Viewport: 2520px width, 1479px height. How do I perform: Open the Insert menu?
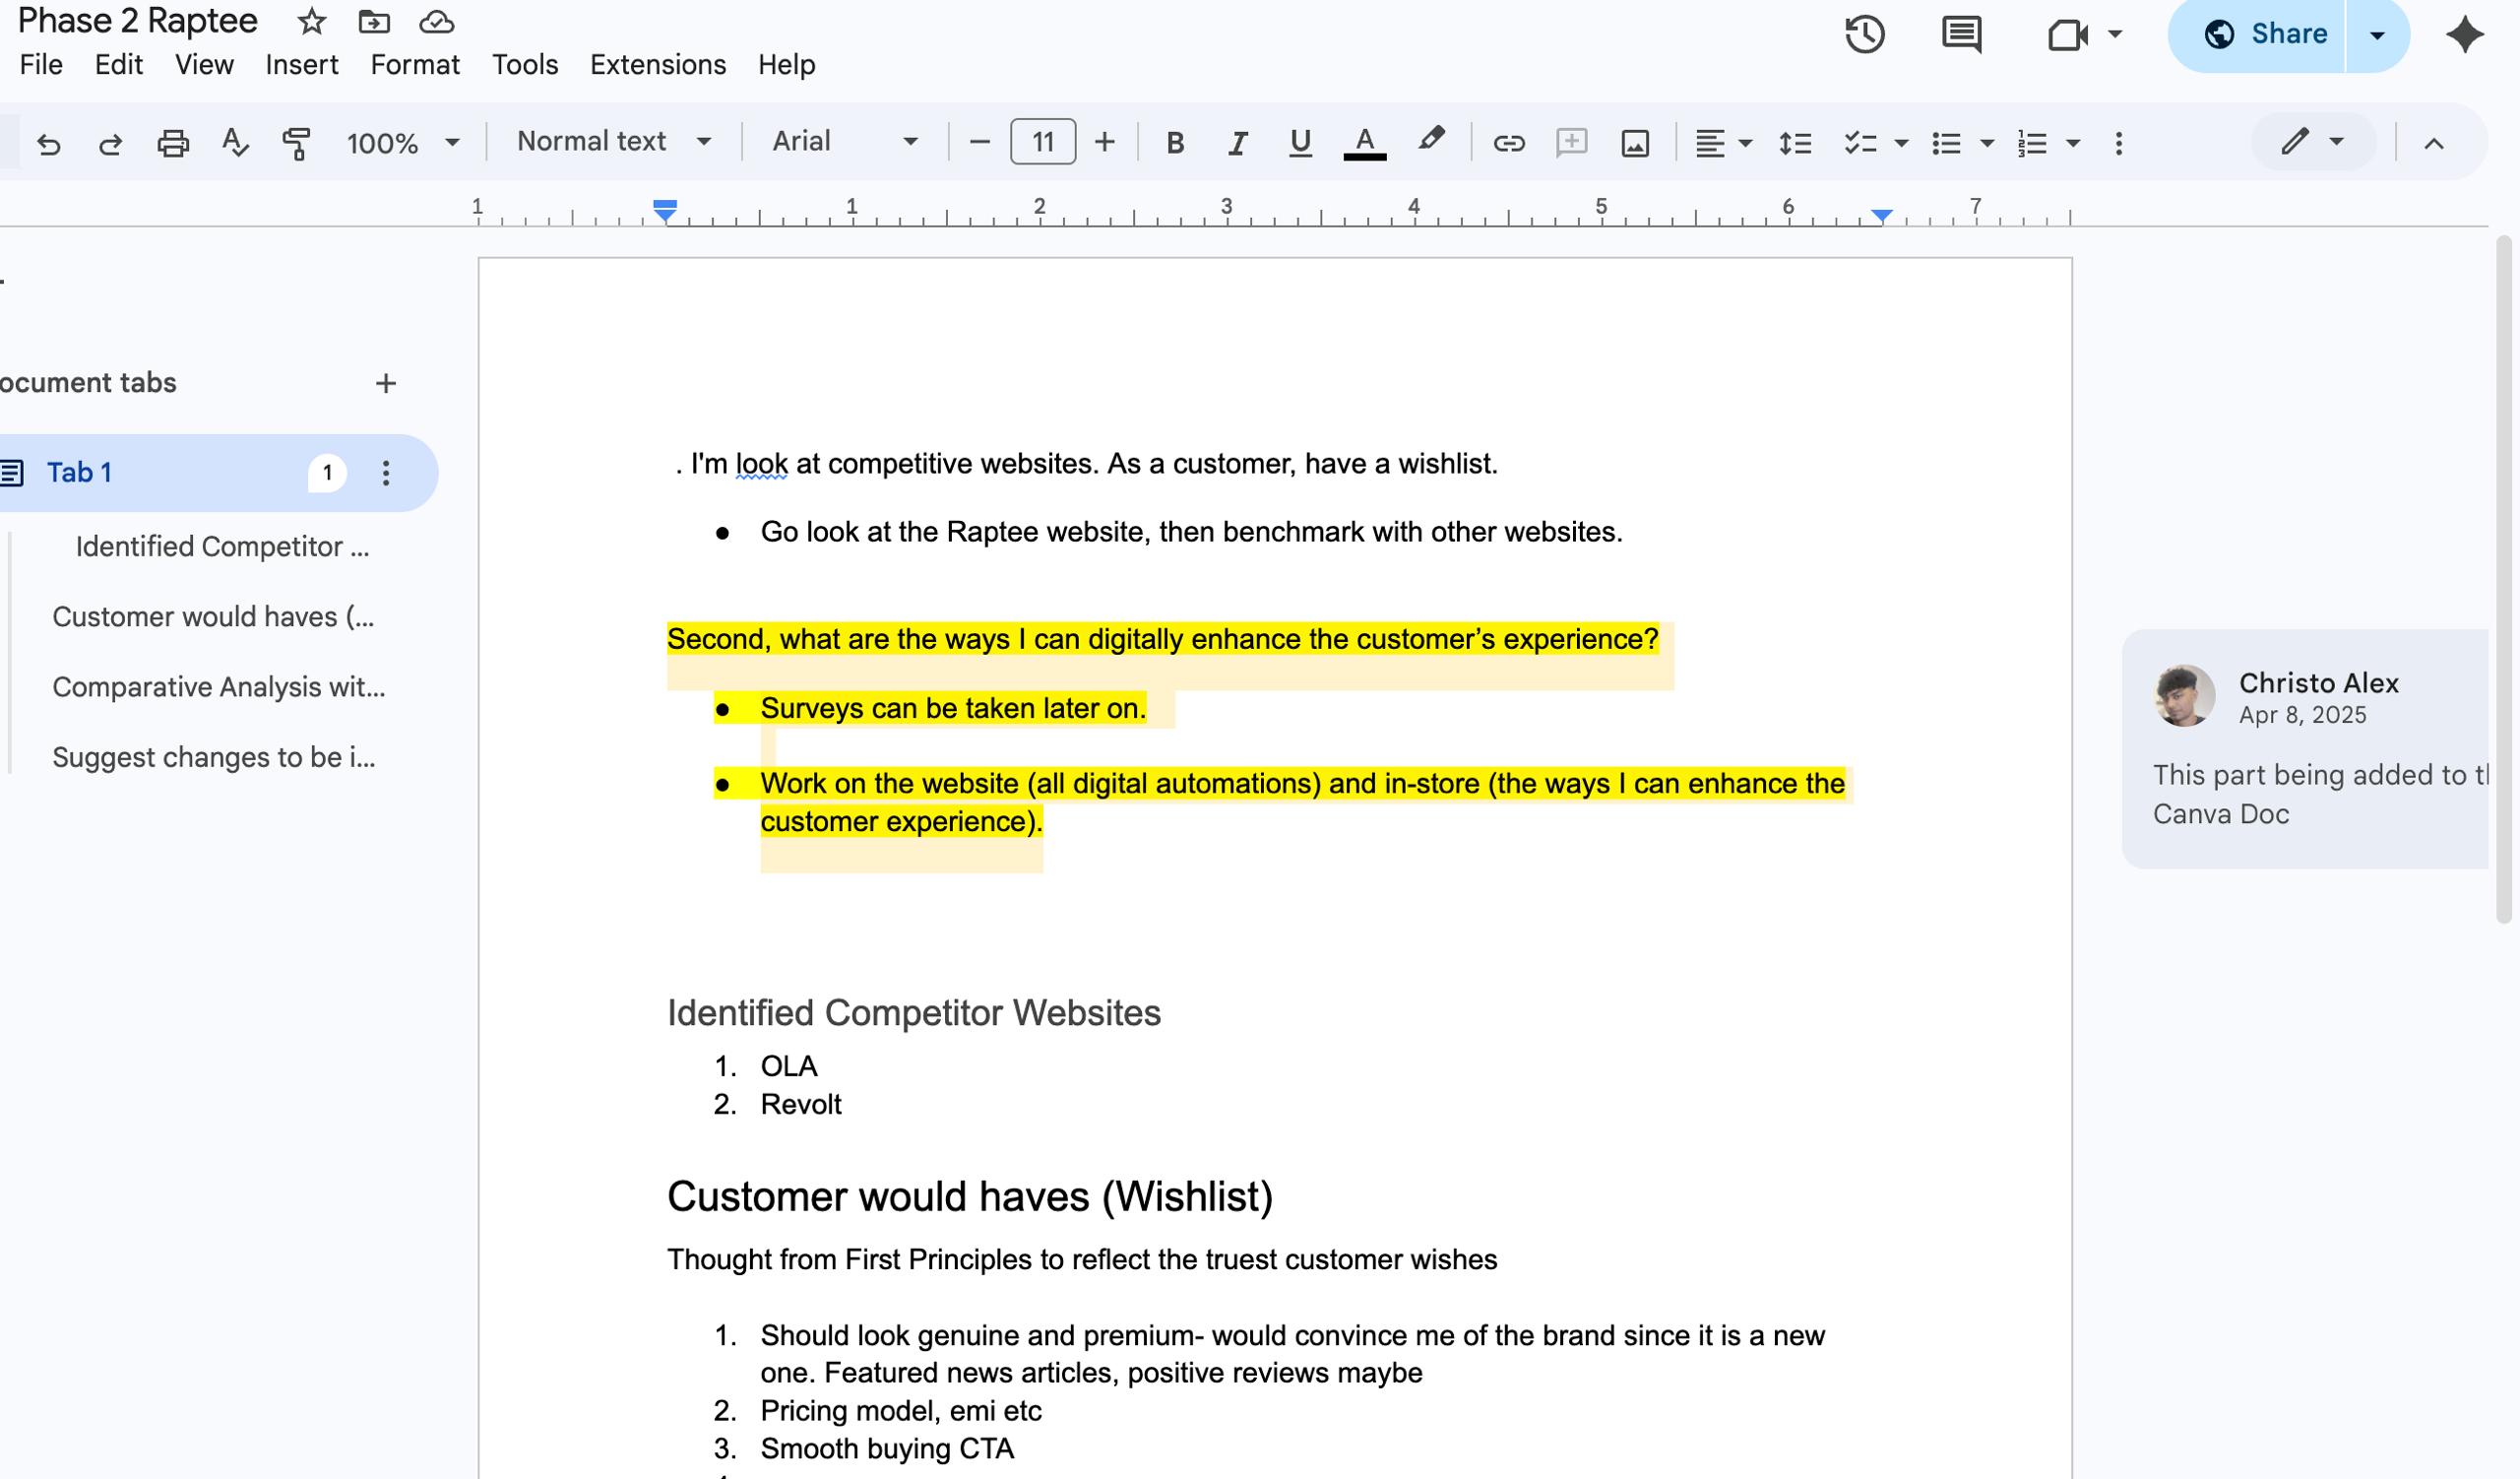[x=301, y=65]
